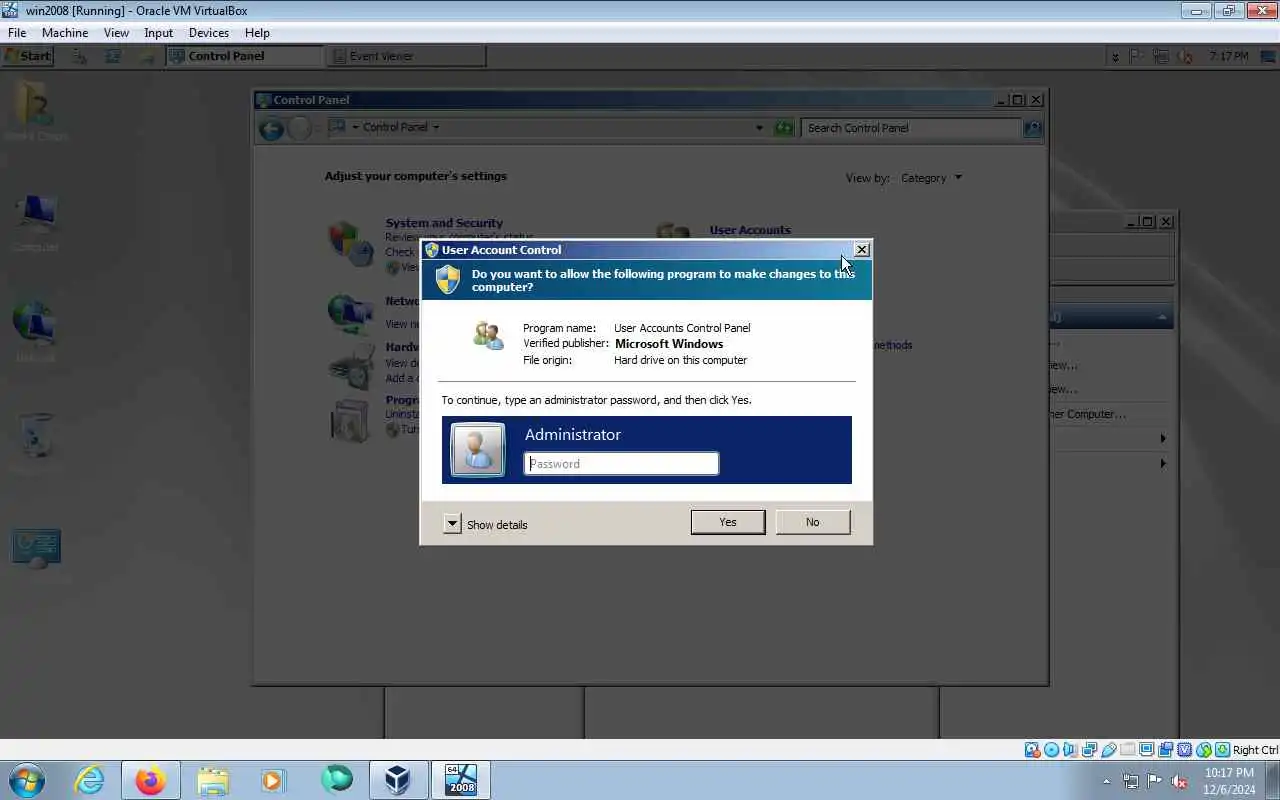Click the Hardware printer icon in Control Panel
Viewport: 1280px width, 800px height.
pos(350,367)
